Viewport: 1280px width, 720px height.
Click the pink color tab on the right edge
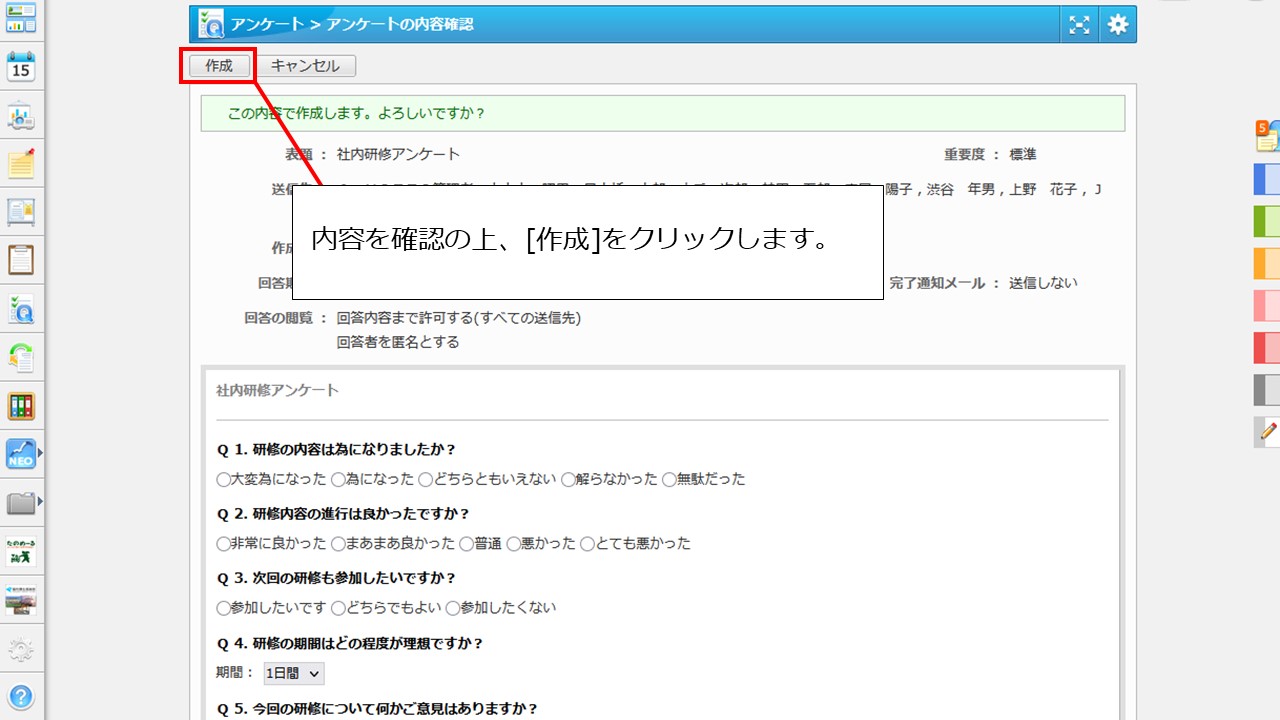coord(1267,305)
